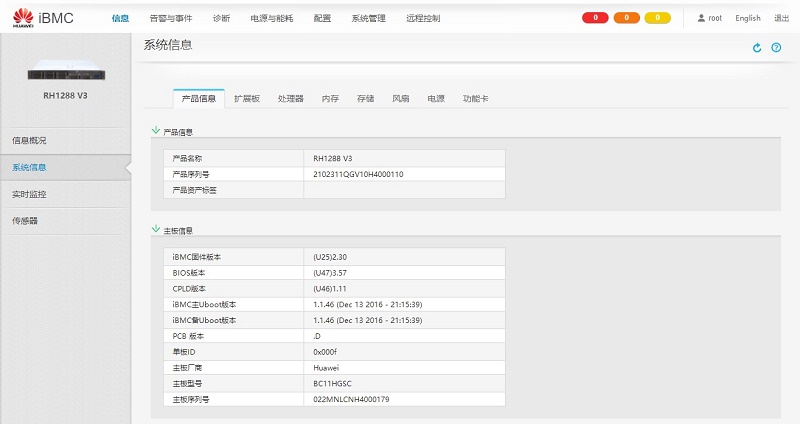800x424 pixels.
Task: Open the 信息 top menu
Action: click(x=120, y=18)
